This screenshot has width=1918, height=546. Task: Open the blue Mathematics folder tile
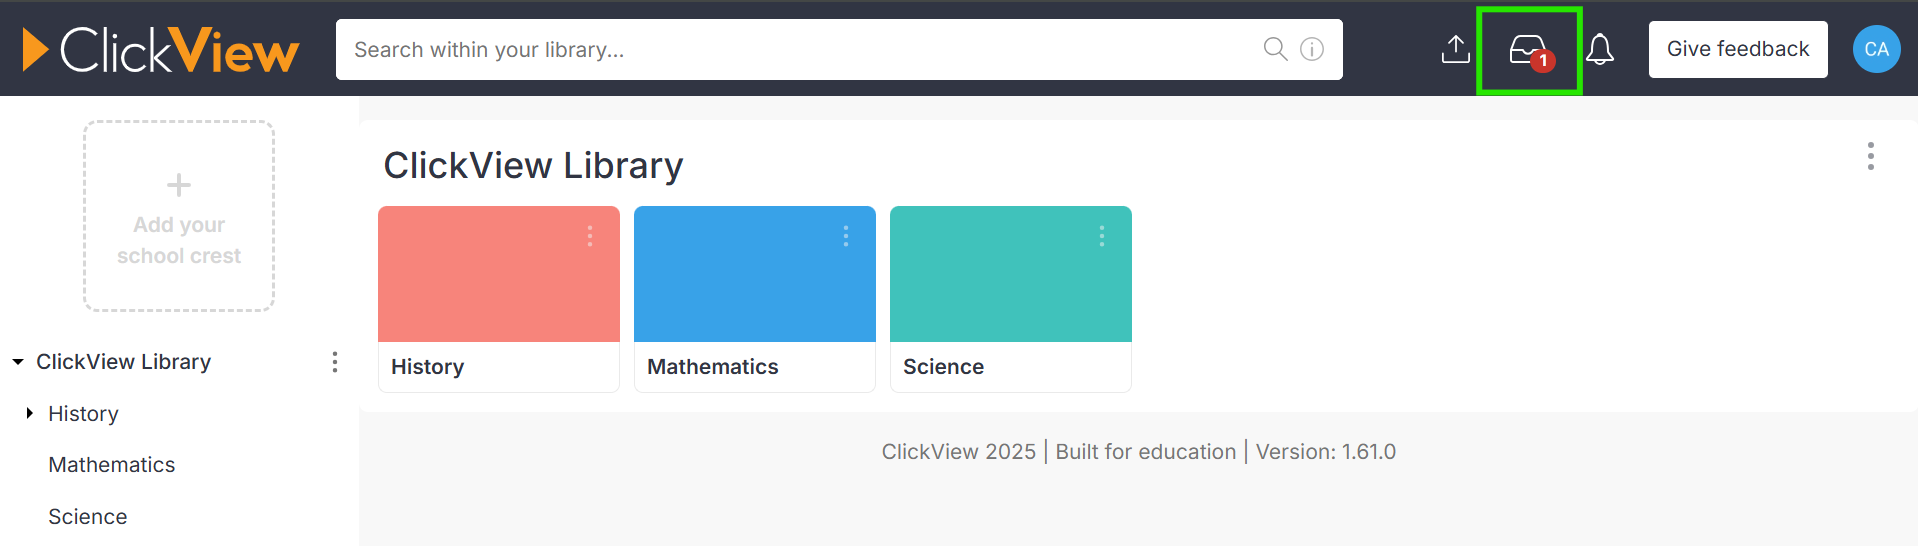point(755,299)
